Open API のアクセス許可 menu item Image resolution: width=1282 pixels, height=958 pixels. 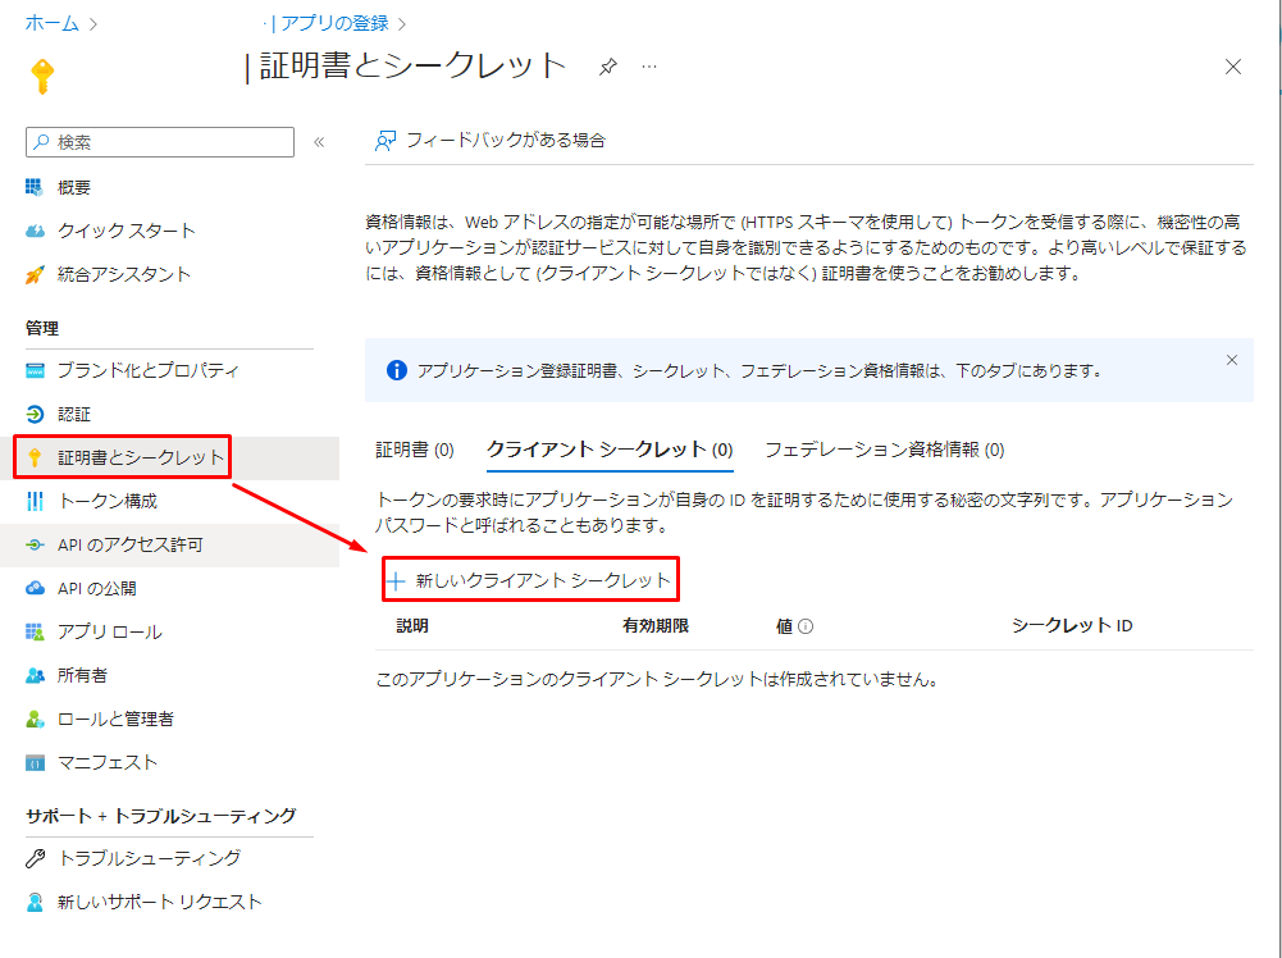click(130, 545)
